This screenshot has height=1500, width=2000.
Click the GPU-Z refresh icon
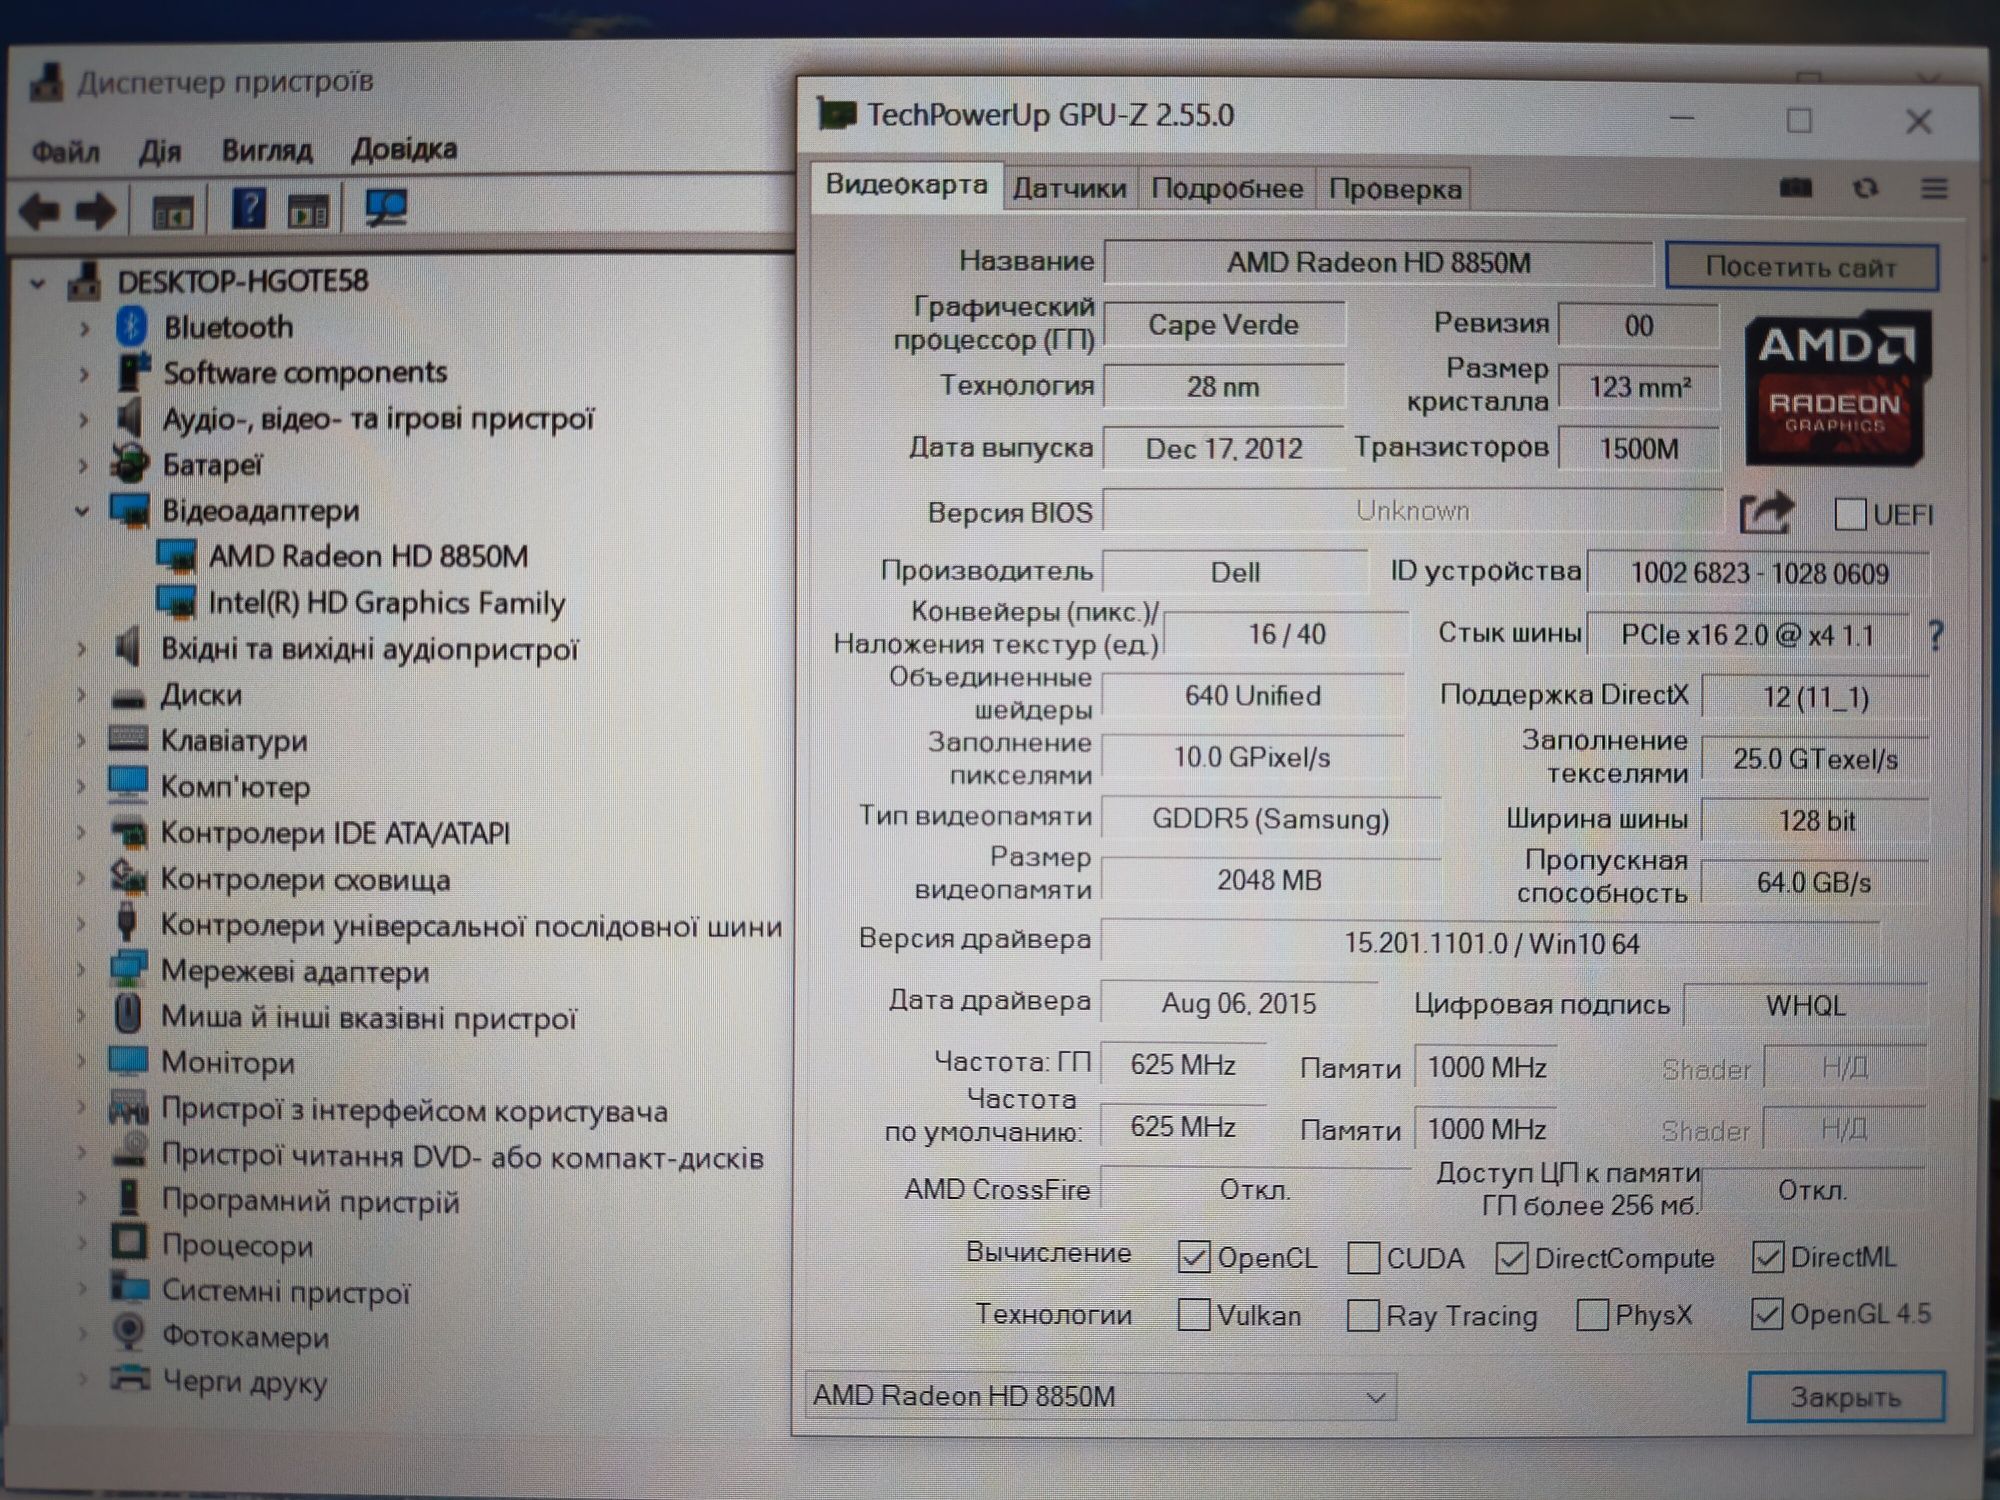1865,188
